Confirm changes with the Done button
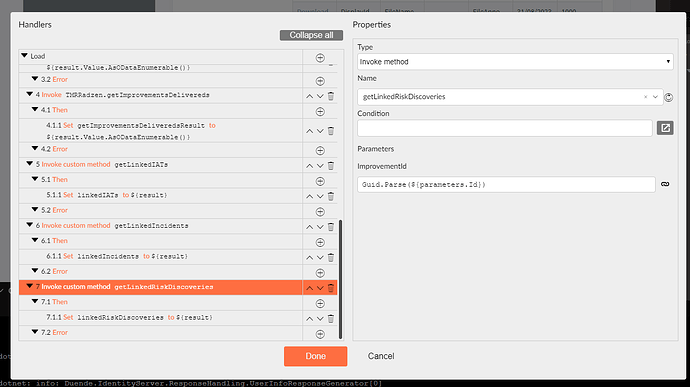 tap(316, 356)
